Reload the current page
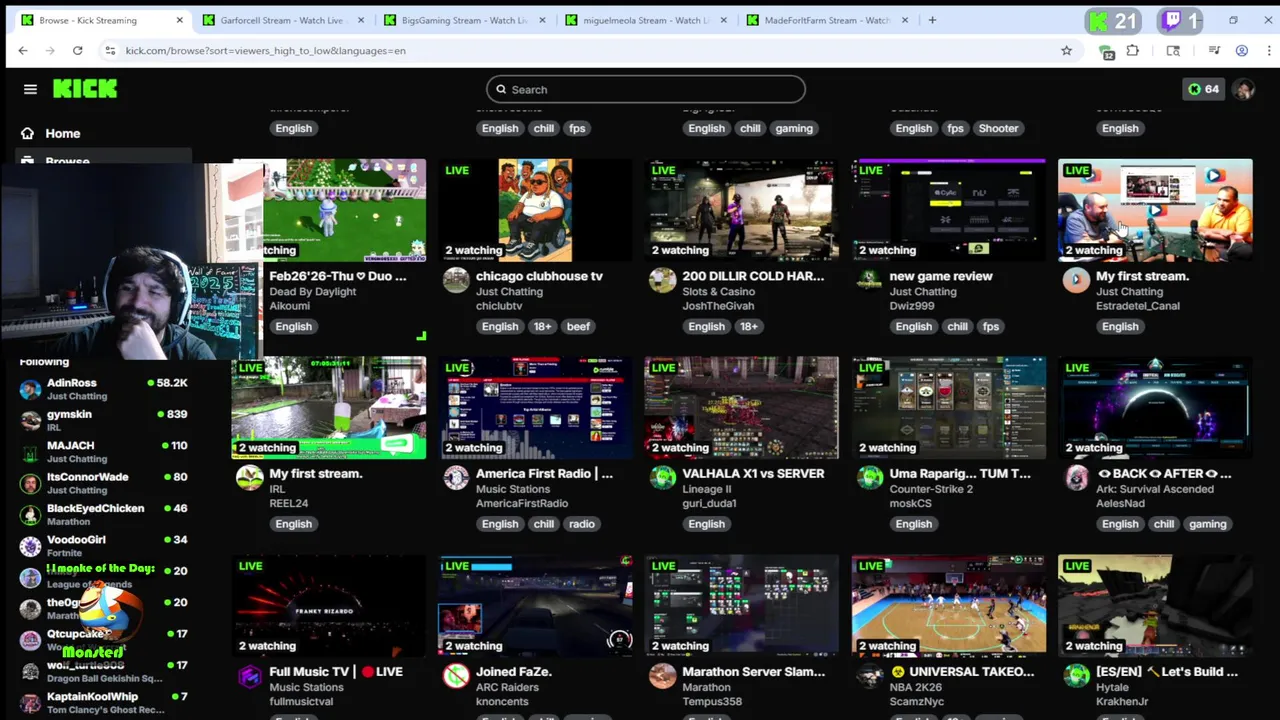The width and height of the screenshot is (1280, 720). pyautogui.click(x=77, y=50)
